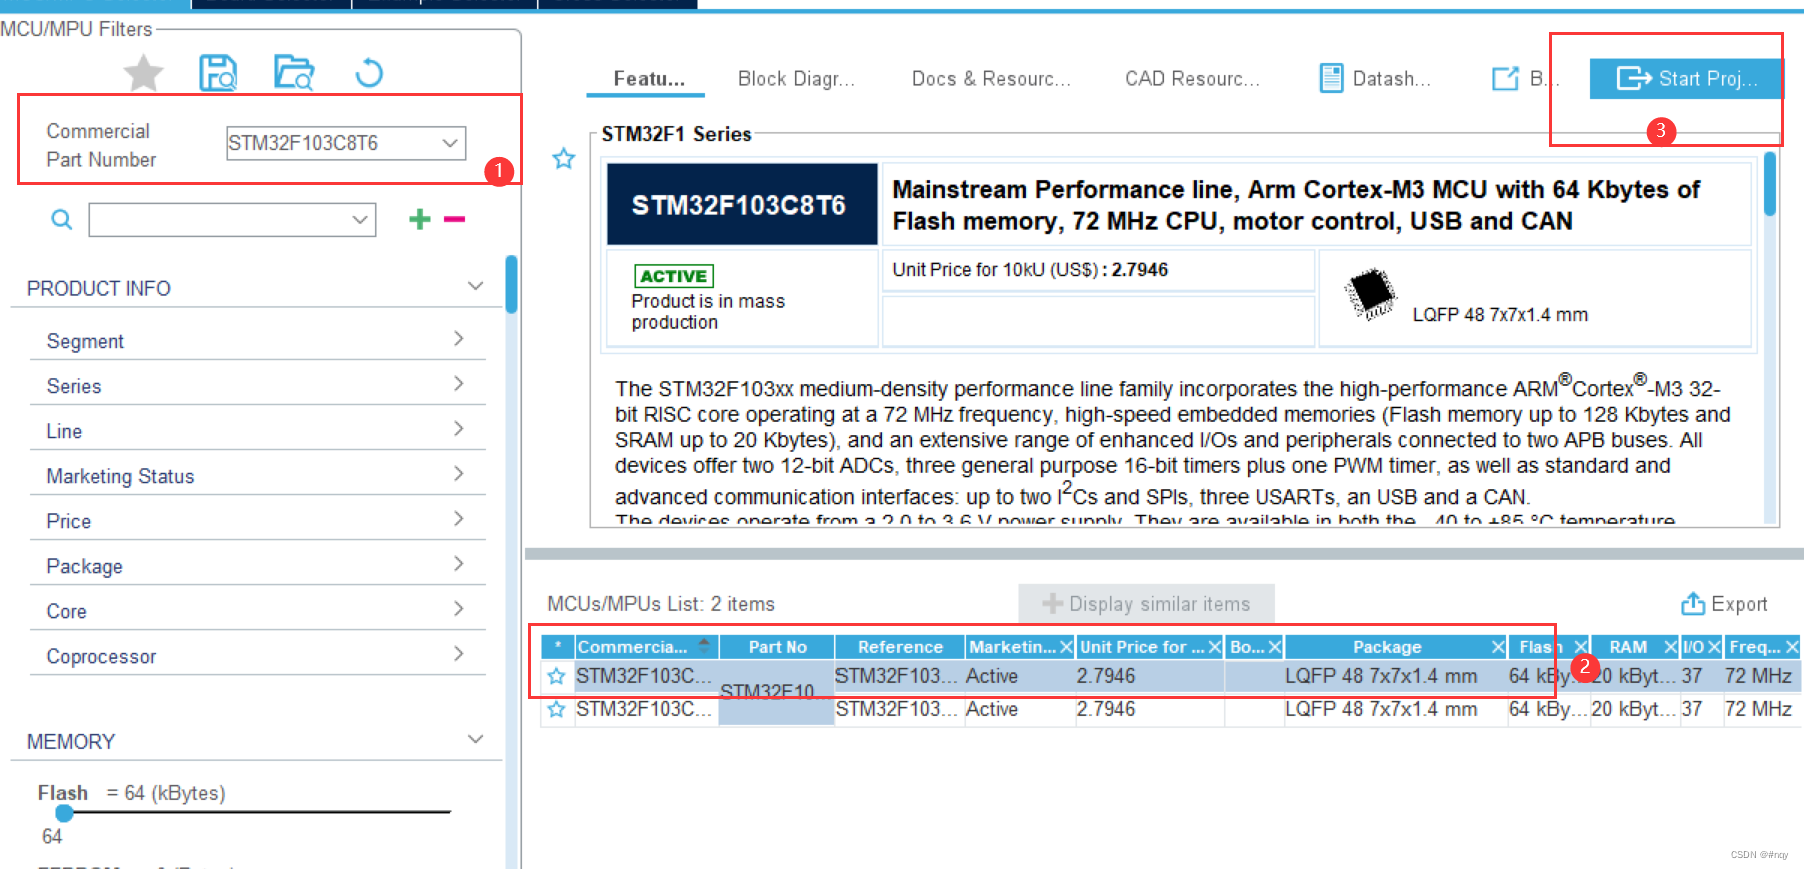Open the Docs & Resources tab
This screenshot has height=869, width=1804.
click(991, 79)
